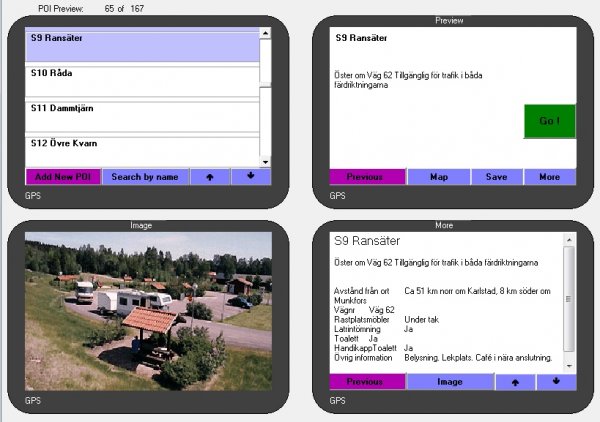Select S12 Övre Kvarn list entry
This screenshot has width=600, height=422.
(141, 147)
